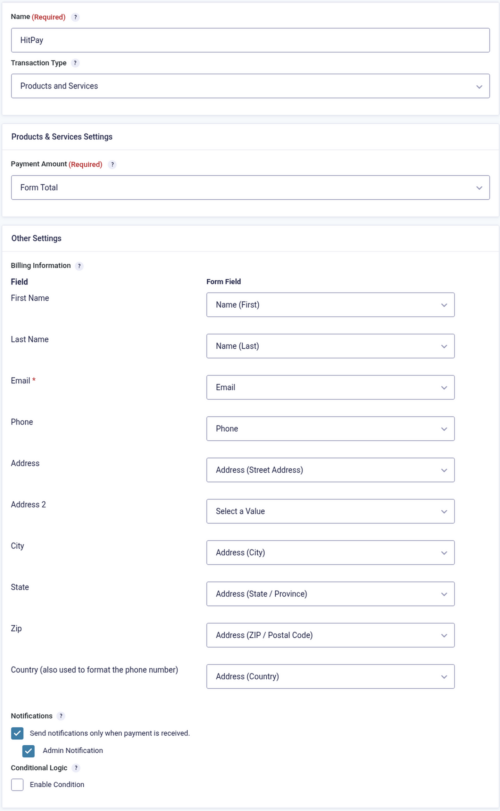The image size is (500, 811).
Task: Click the help icon beside Transaction Type
Action: [x=75, y=63]
